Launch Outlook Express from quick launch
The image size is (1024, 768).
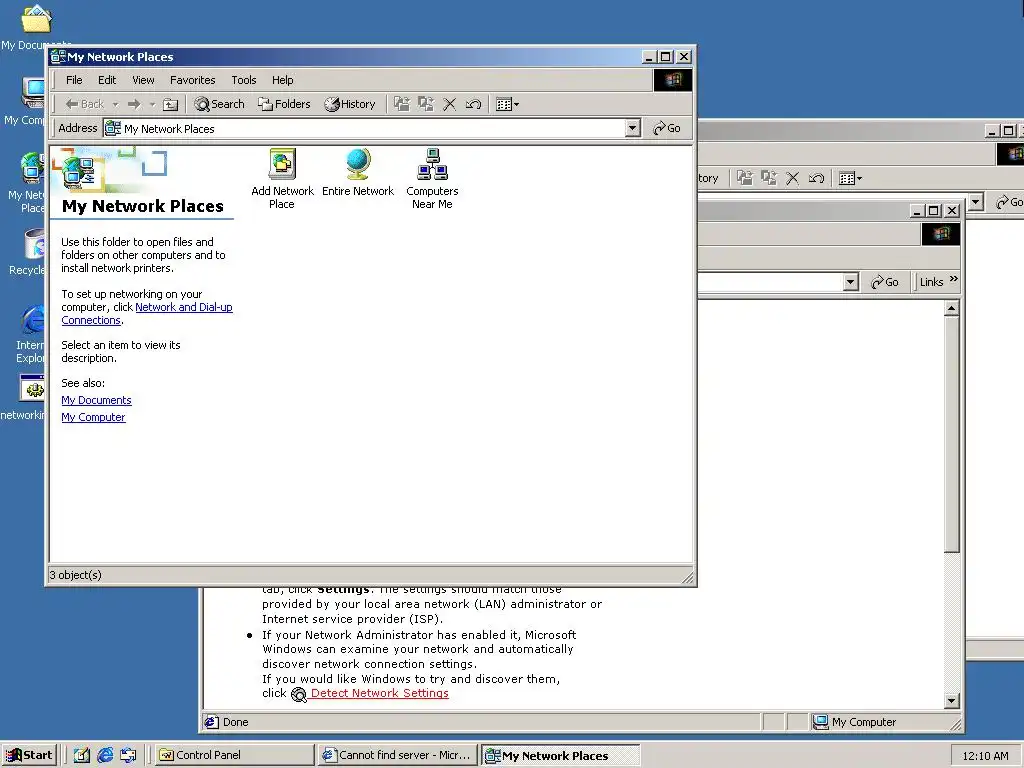pos(128,755)
